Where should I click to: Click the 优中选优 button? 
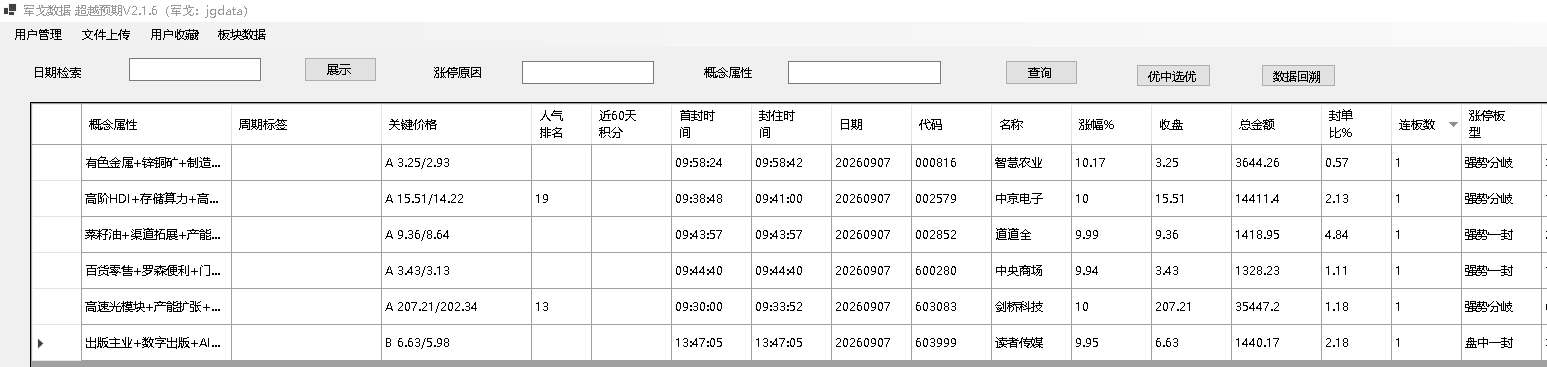1173,76
